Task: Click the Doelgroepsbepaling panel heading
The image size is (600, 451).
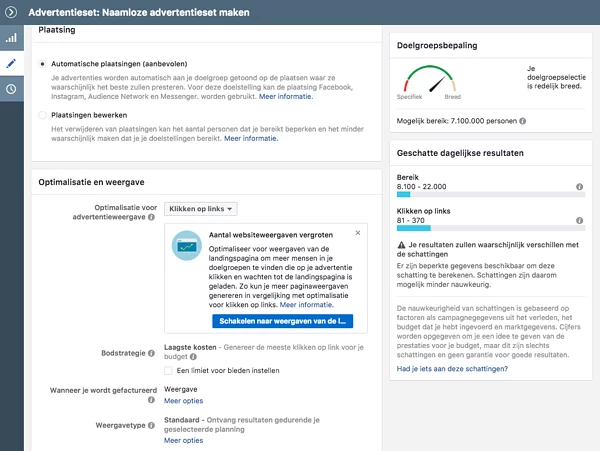Action: click(x=437, y=46)
